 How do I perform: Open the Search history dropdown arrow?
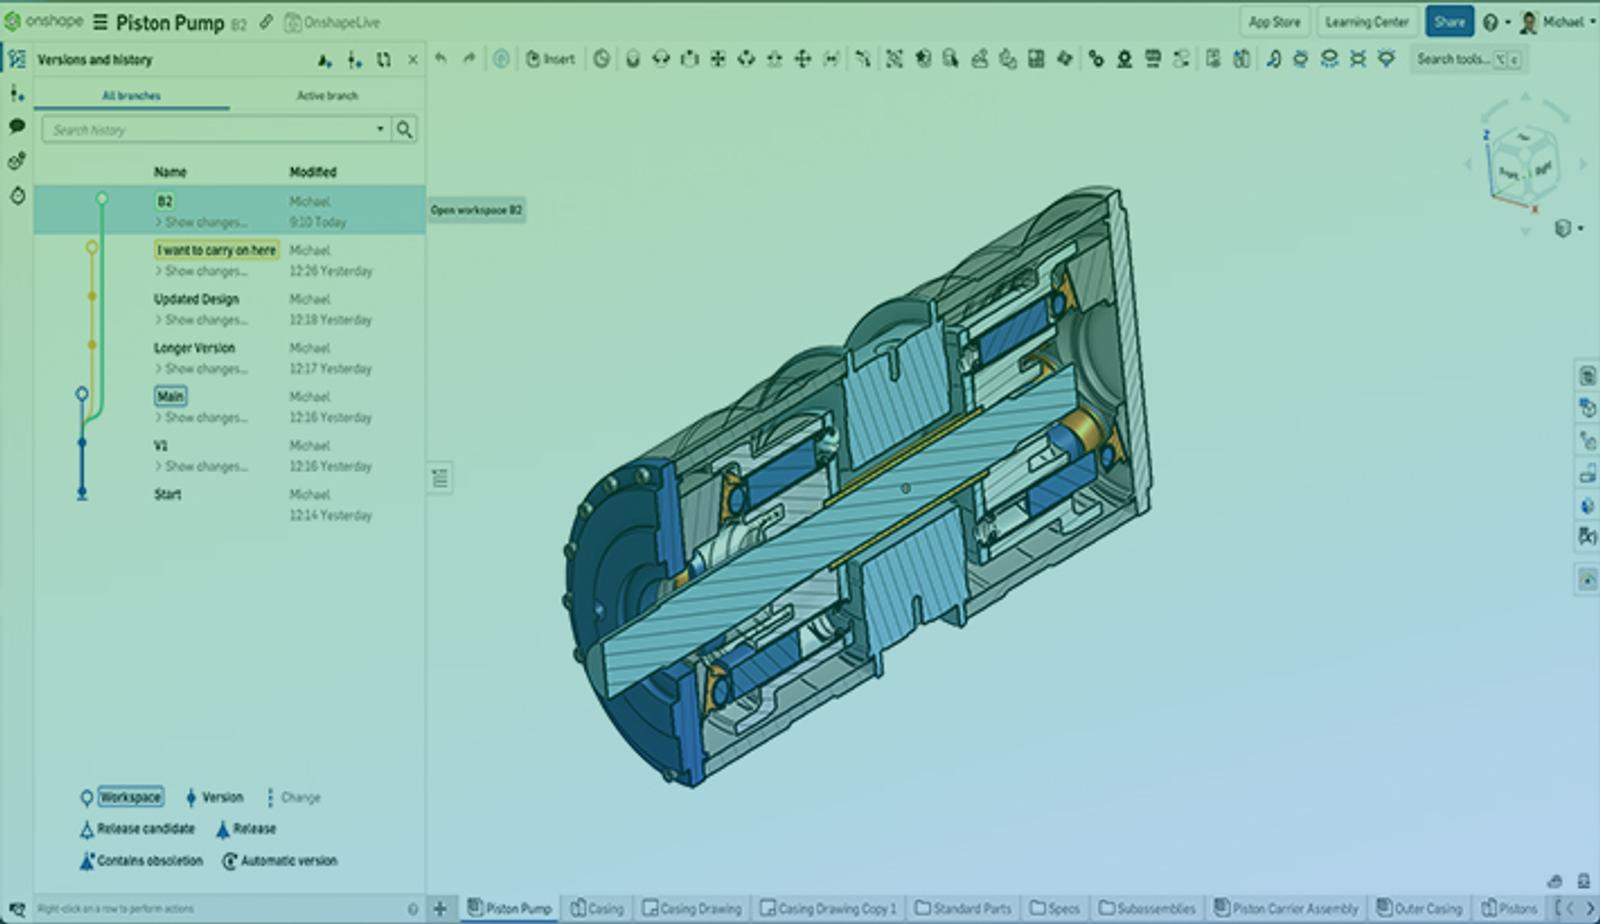tap(380, 129)
